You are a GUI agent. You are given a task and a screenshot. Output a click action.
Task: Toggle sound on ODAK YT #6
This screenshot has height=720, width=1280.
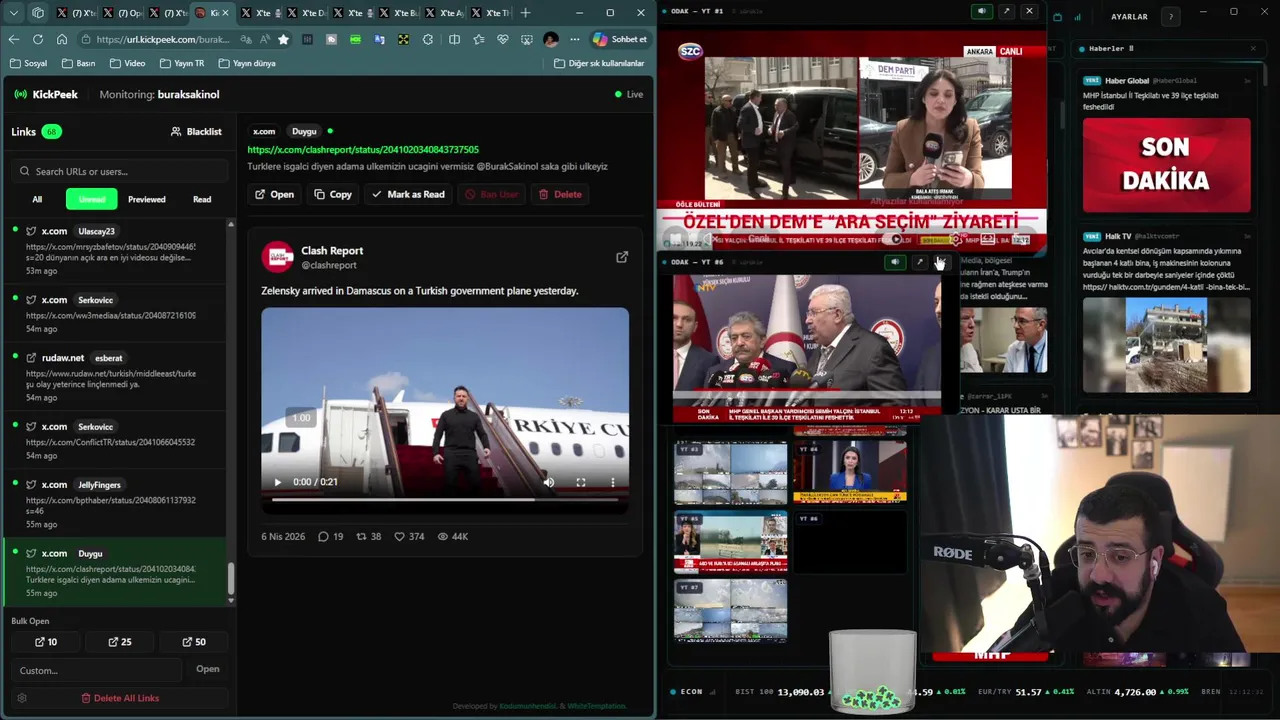coord(895,262)
